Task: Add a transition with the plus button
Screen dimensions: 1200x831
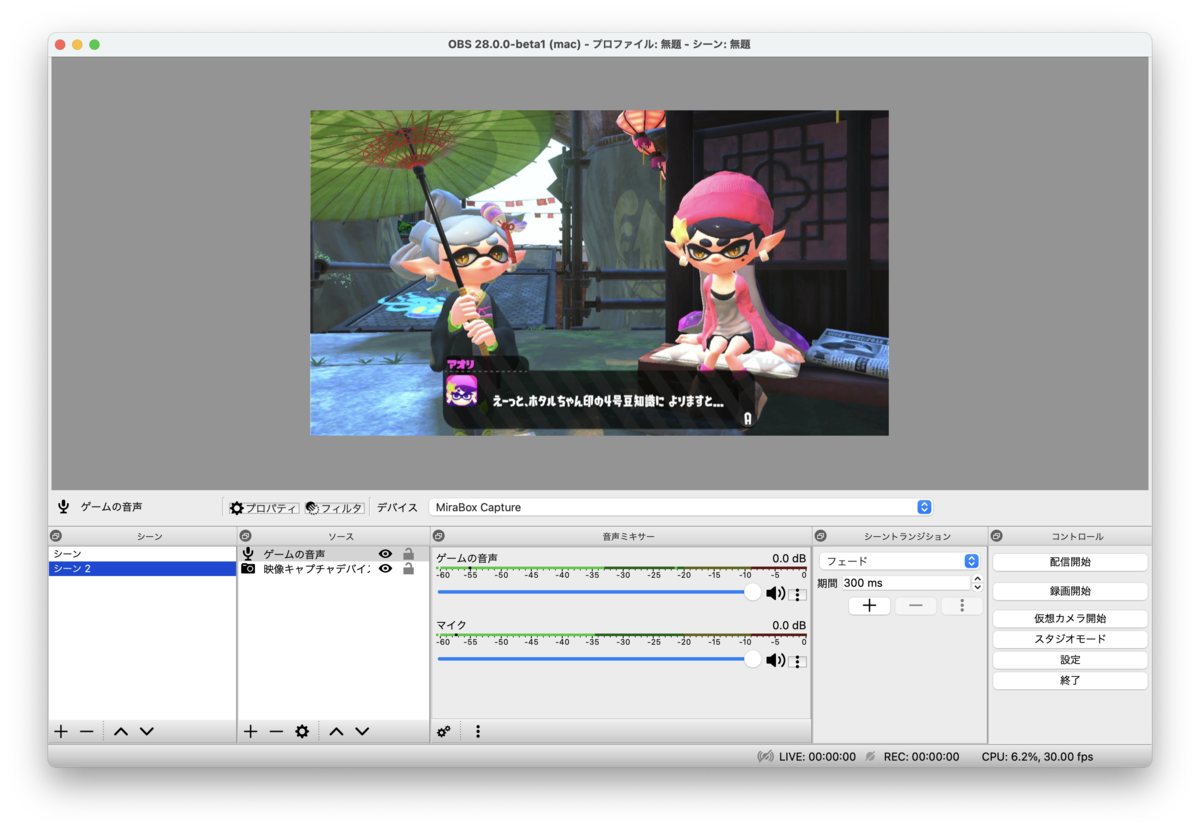Action: 869,606
